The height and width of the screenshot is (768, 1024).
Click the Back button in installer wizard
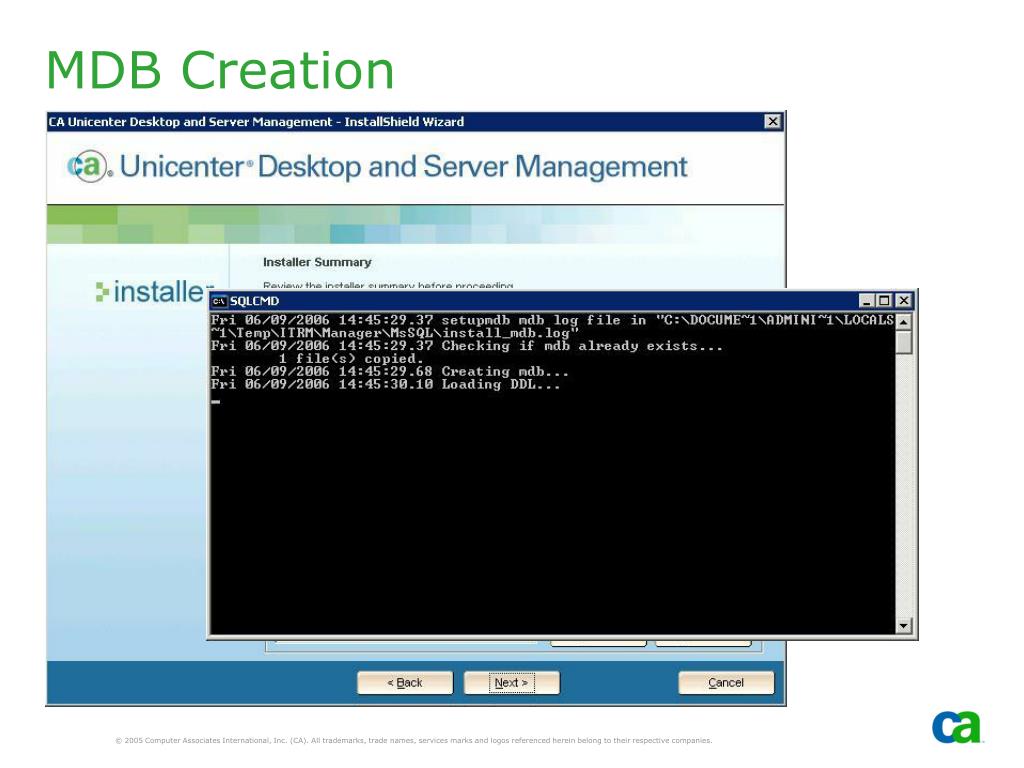pos(405,682)
